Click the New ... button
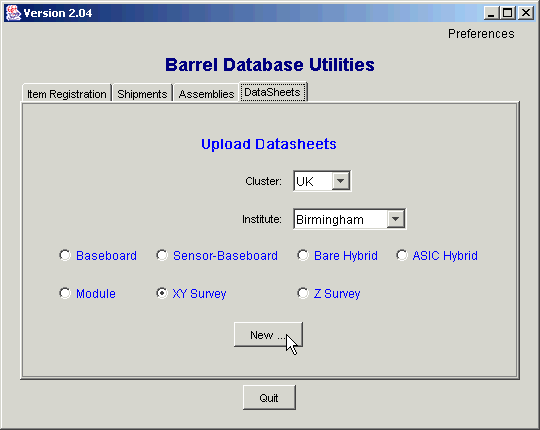Viewport: 540px width, 430px height. [x=268, y=335]
